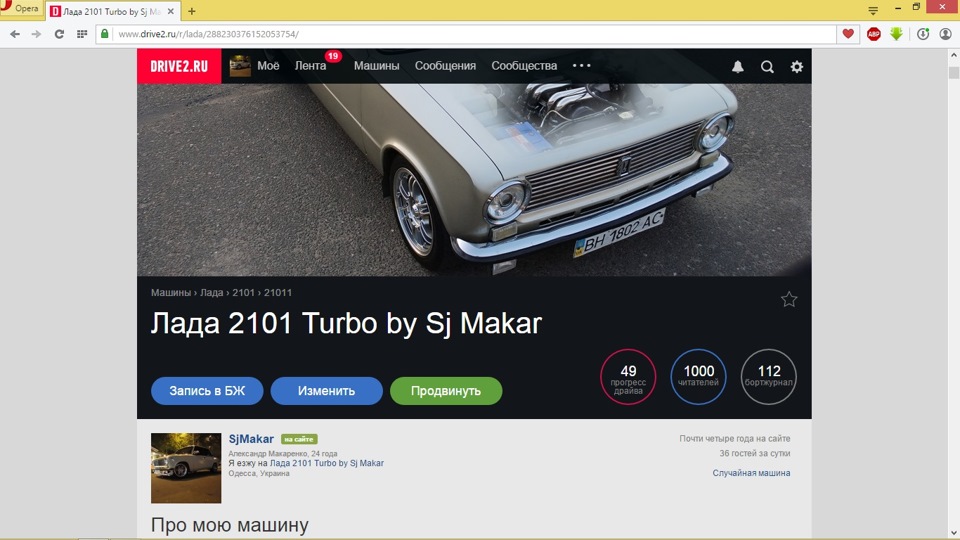This screenshot has width=960, height=540.
Task: Open the Лента feed menu item
Action: coord(310,66)
